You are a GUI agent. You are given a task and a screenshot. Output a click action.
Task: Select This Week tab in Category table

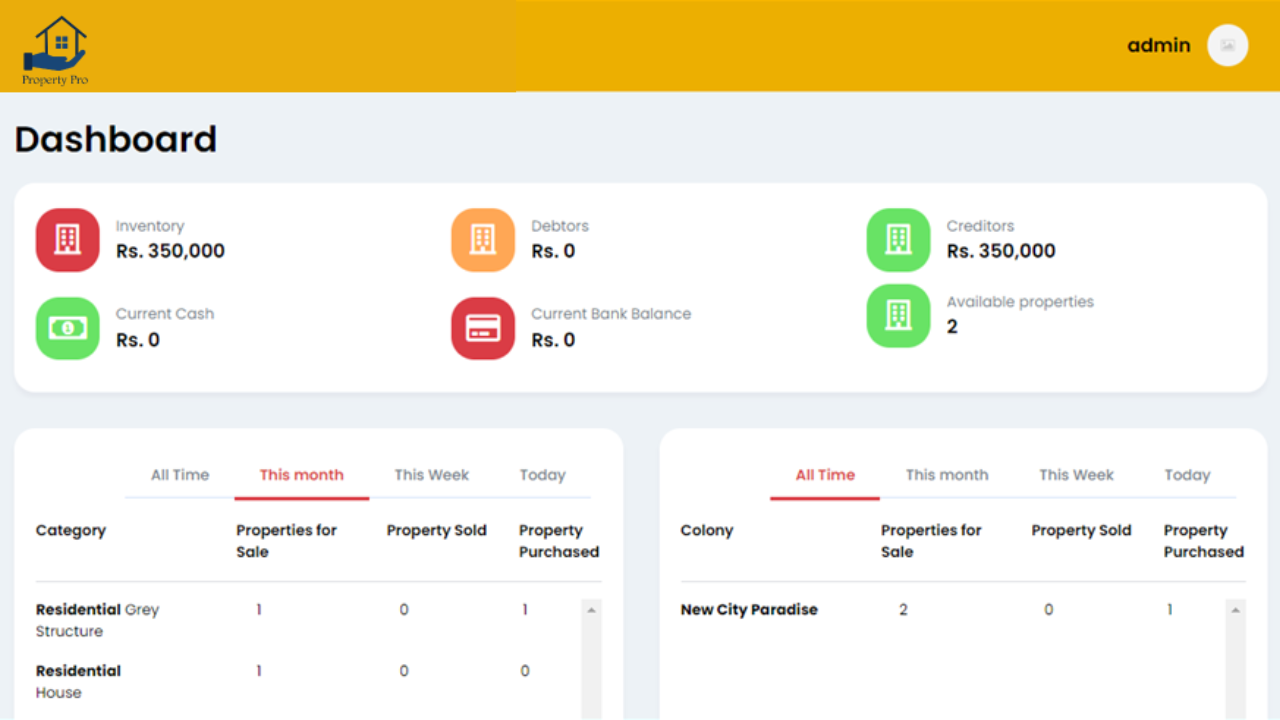431,475
